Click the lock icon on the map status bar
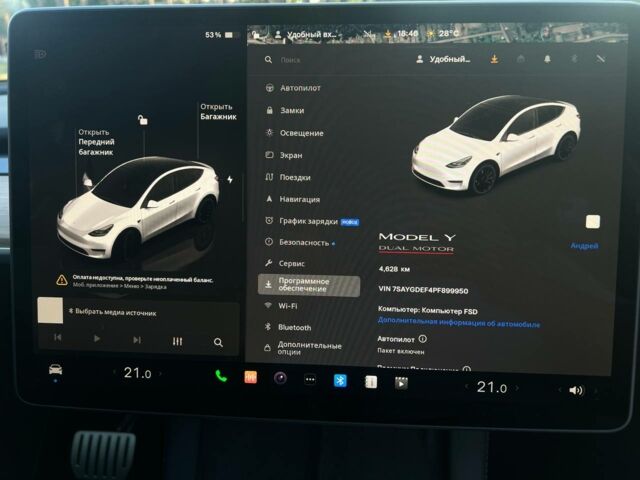The width and height of the screenshot is (640, 480). (x=256, y=35)
